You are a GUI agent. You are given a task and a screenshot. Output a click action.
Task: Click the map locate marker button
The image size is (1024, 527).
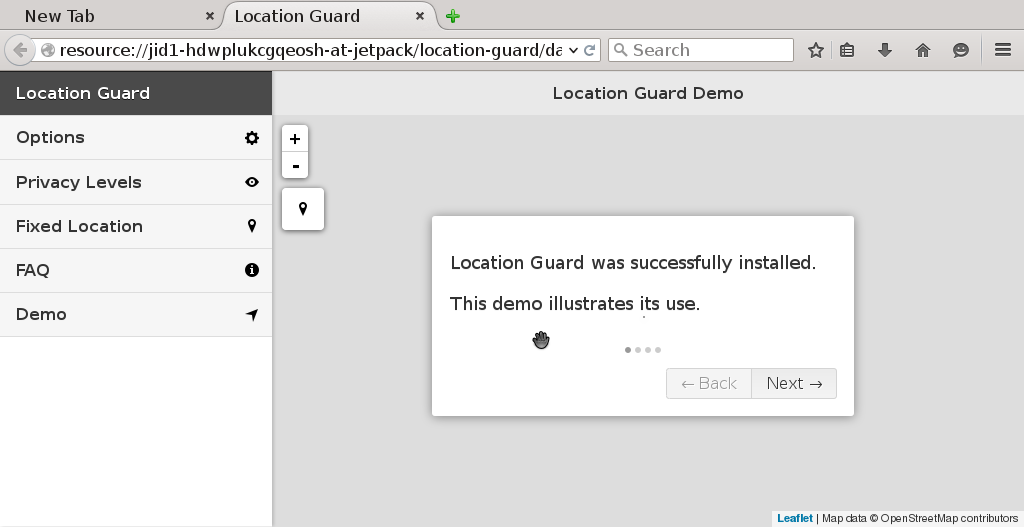303,209
